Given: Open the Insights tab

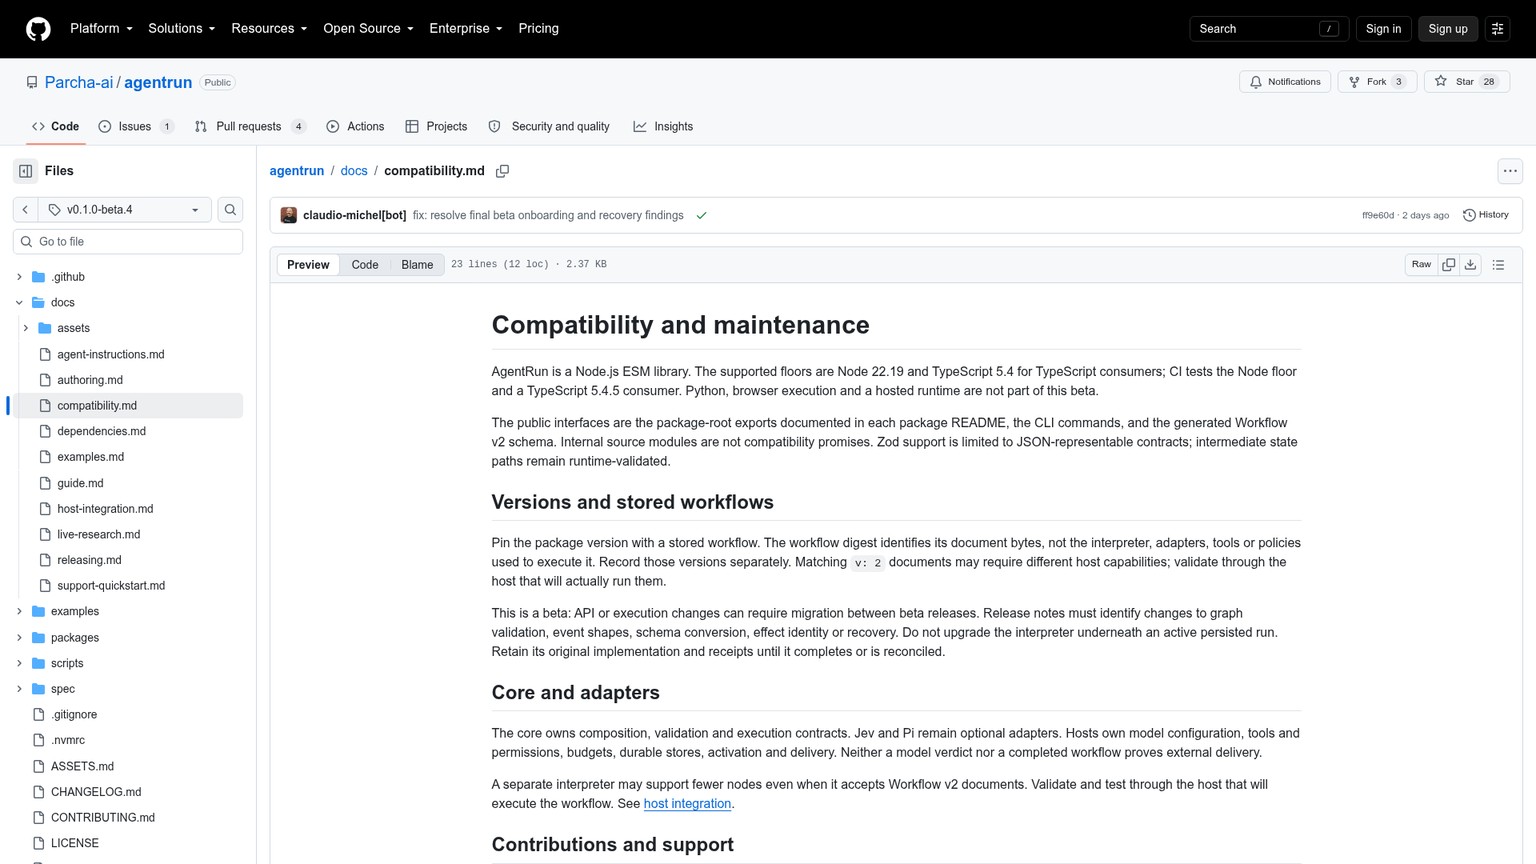Looking at the screenshot, I should click(x=663, y=127).
